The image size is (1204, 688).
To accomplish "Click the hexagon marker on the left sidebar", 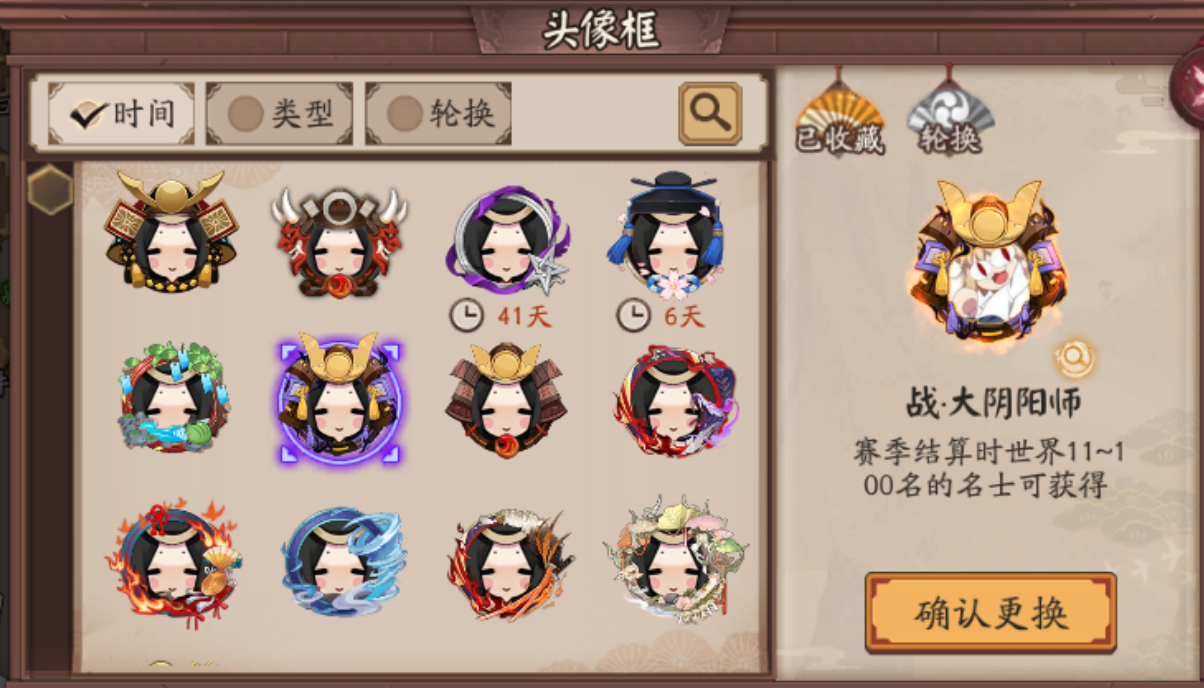I will point(49,190).
